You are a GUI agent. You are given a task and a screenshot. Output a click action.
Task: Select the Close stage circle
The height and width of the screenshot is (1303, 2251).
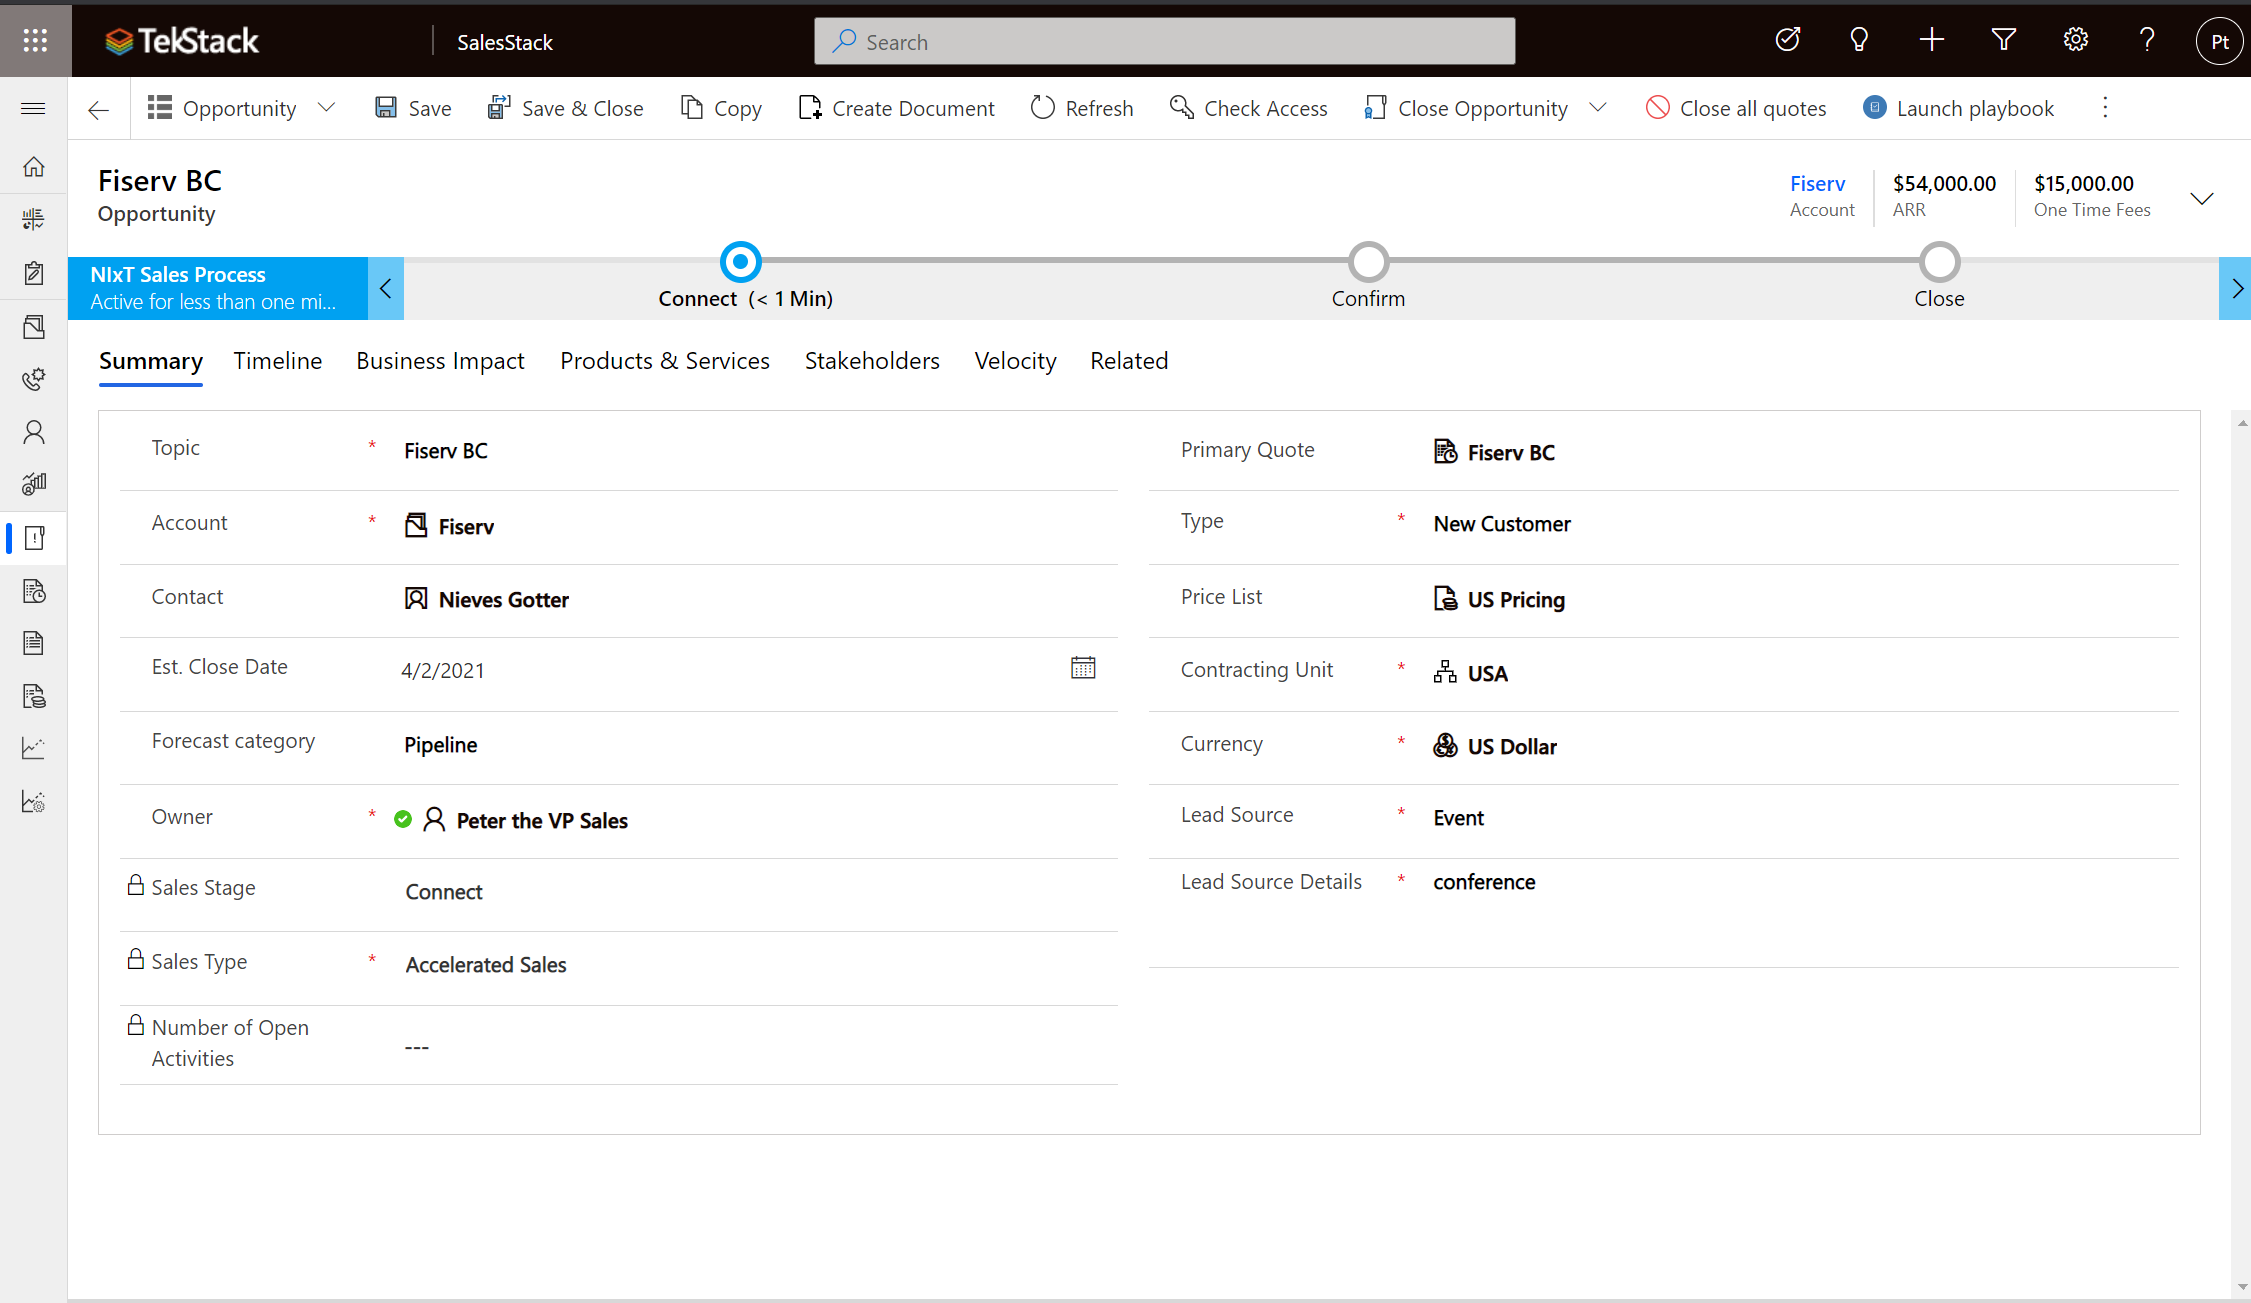(x=1939, y=262)
